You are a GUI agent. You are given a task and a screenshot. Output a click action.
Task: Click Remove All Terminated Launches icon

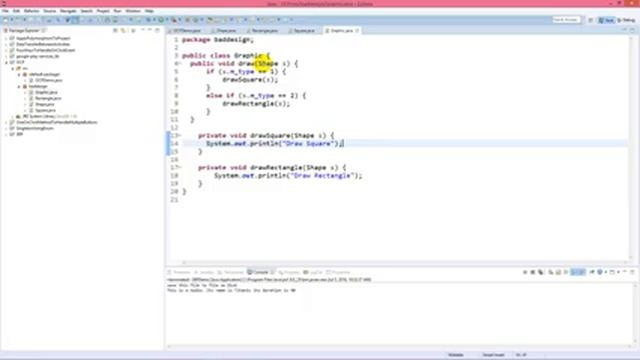pyautogui.click(x=540, y=272)
